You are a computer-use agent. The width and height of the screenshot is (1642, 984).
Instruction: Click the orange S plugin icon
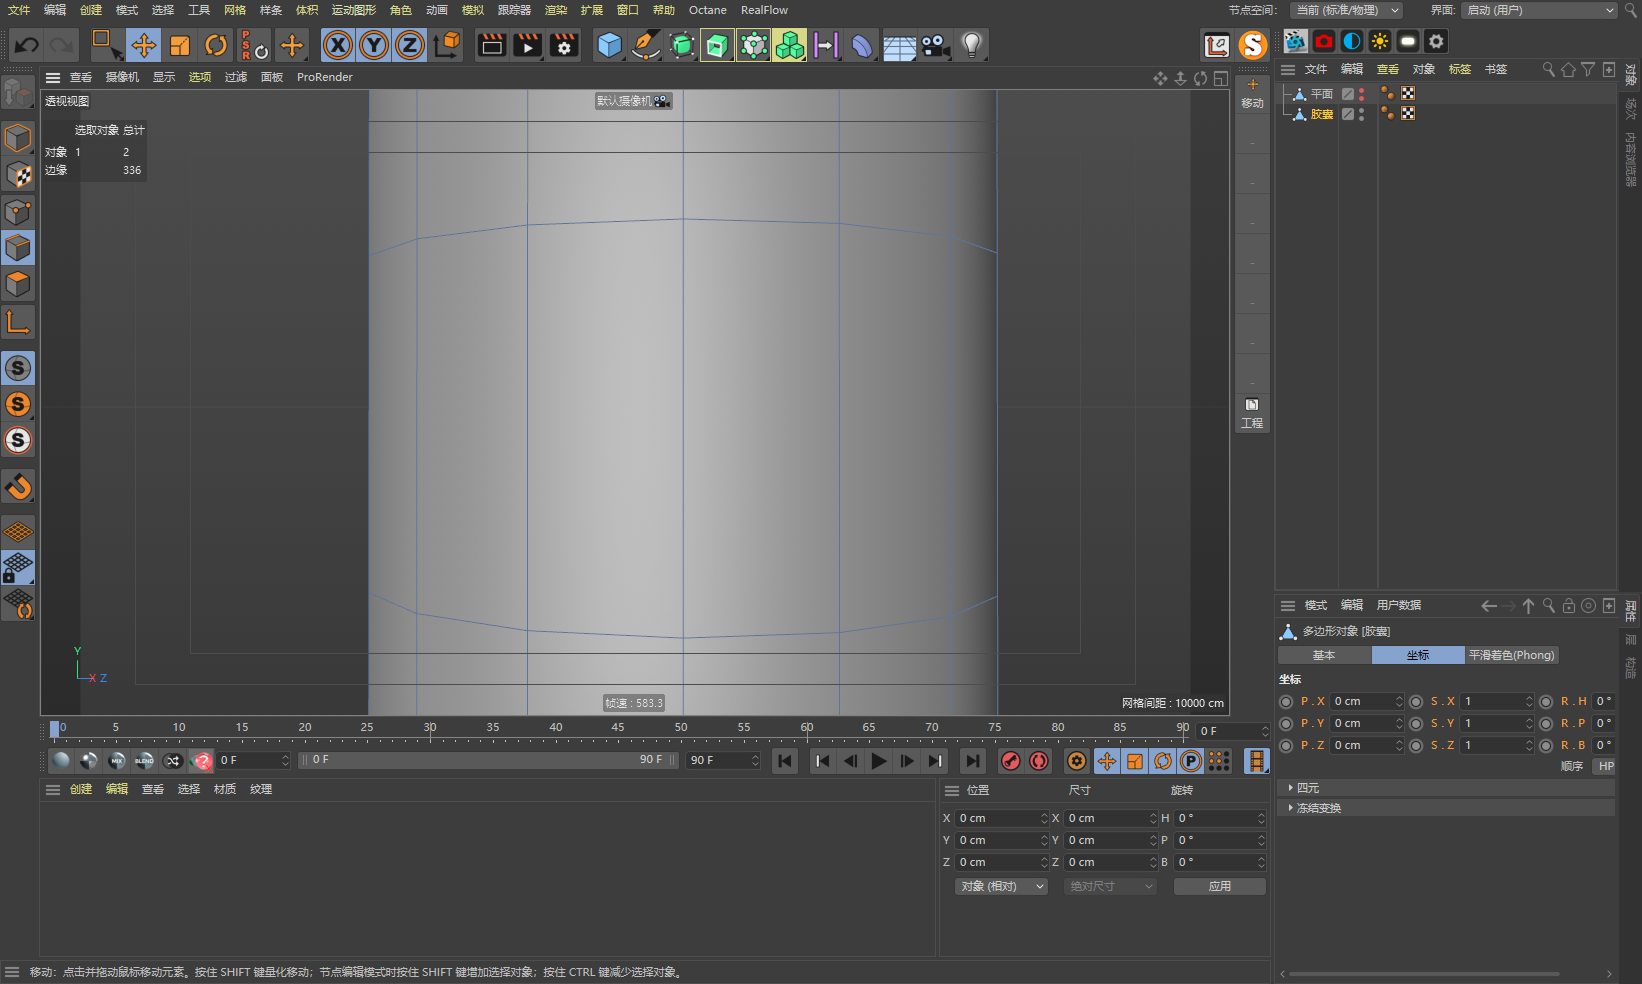(x=1253, y=45)
